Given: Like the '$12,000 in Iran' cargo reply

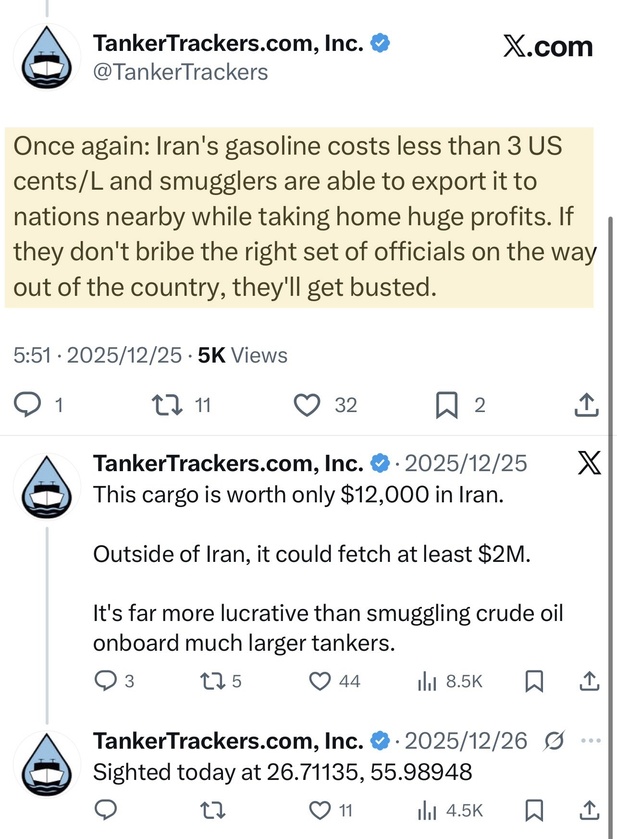Looking at the screenshot, I should pos(320,681).
